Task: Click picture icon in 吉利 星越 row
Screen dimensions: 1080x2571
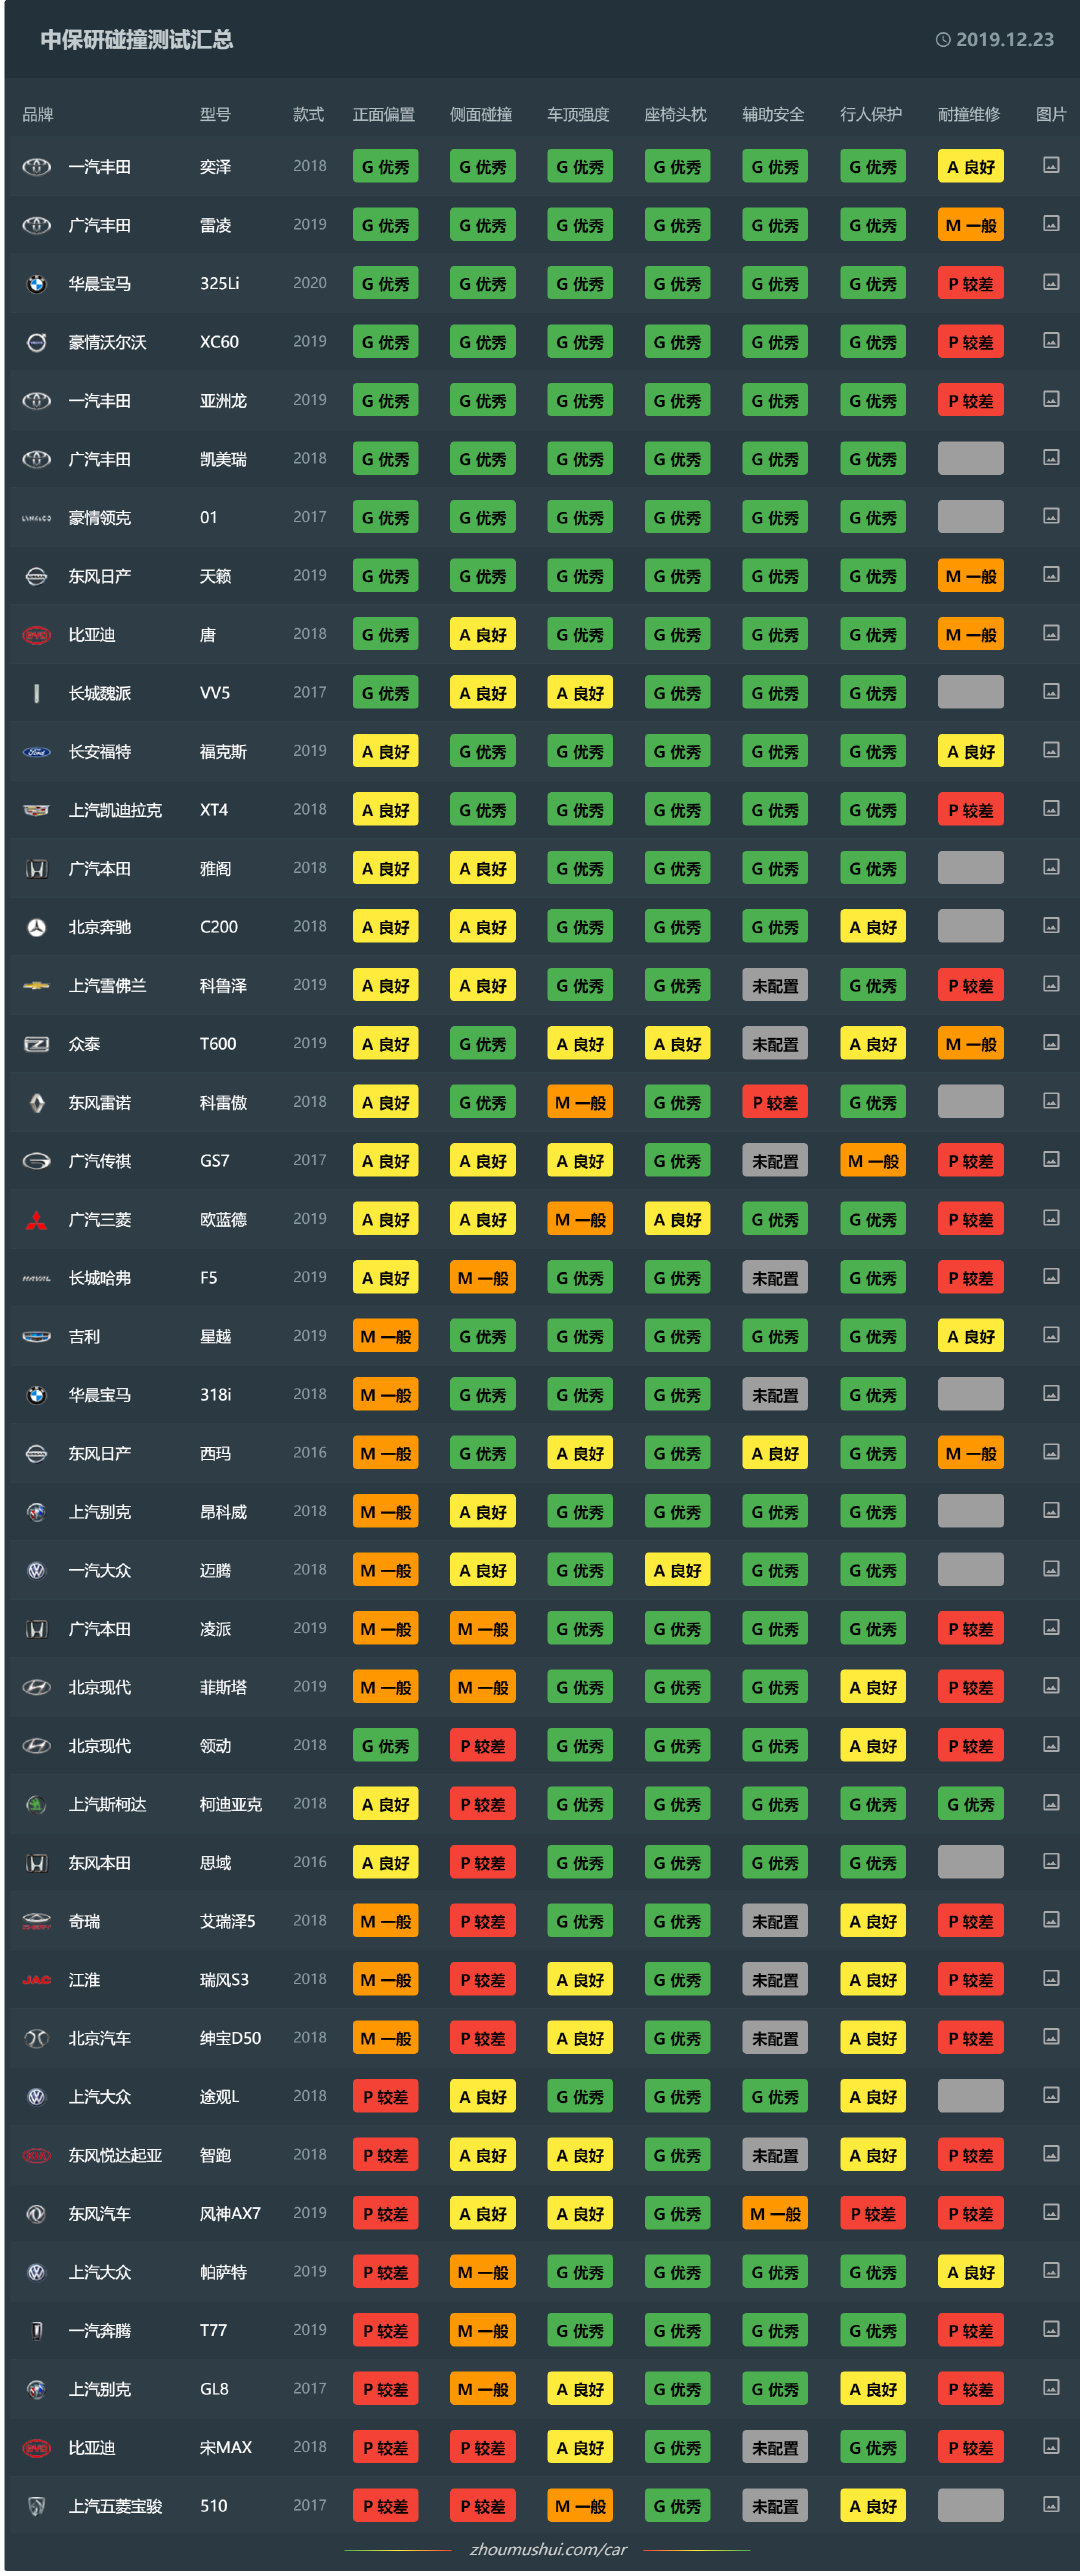Action: (1051, 1334)
